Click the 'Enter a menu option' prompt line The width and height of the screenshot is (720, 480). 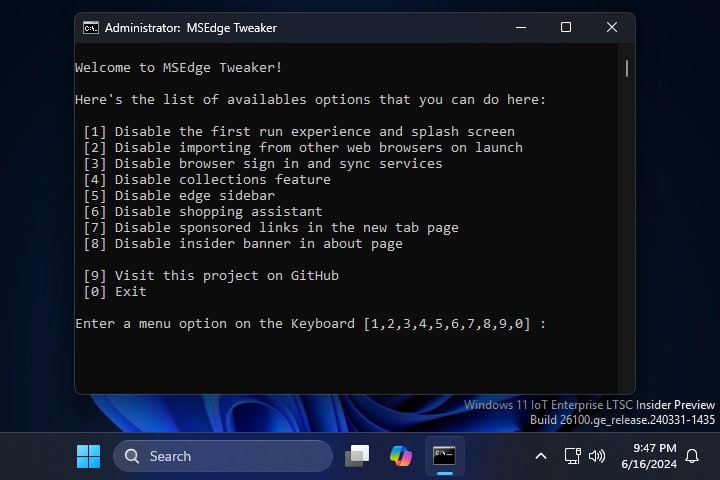(x=310, y=324)
